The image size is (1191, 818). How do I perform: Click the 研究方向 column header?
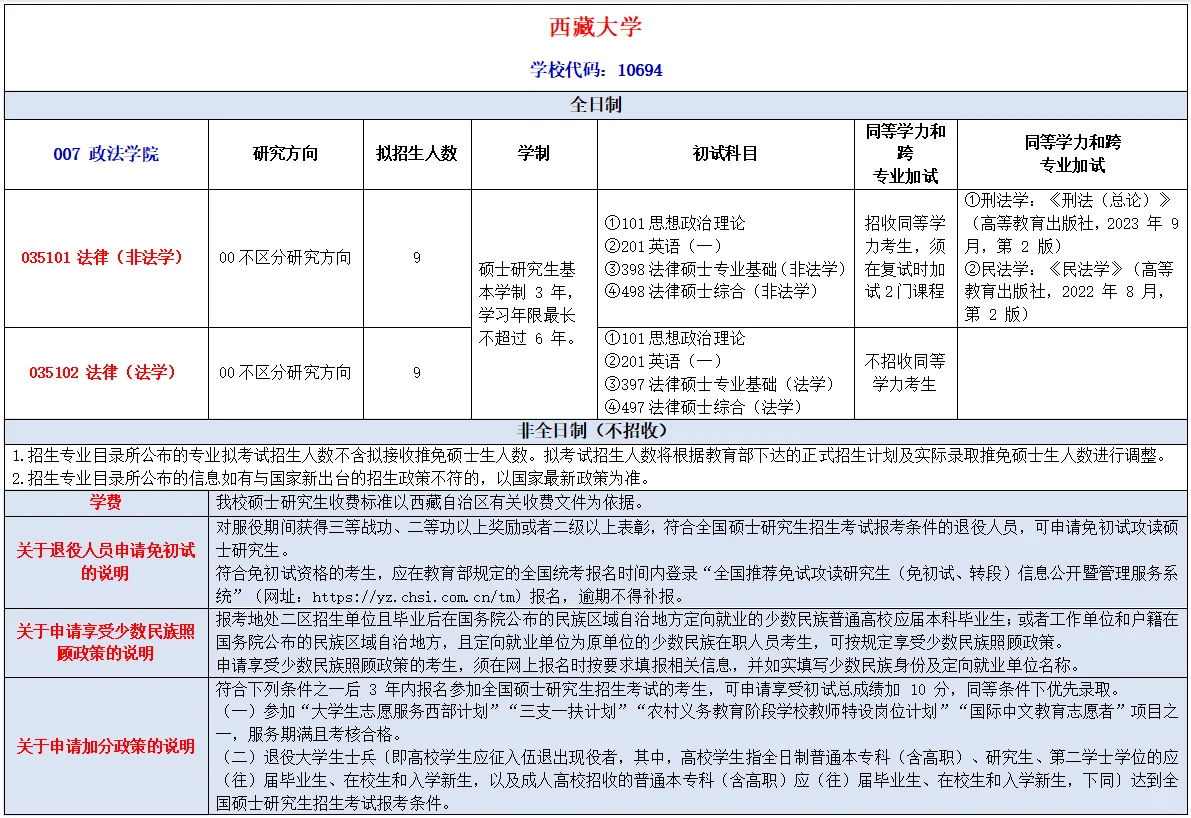286,153
